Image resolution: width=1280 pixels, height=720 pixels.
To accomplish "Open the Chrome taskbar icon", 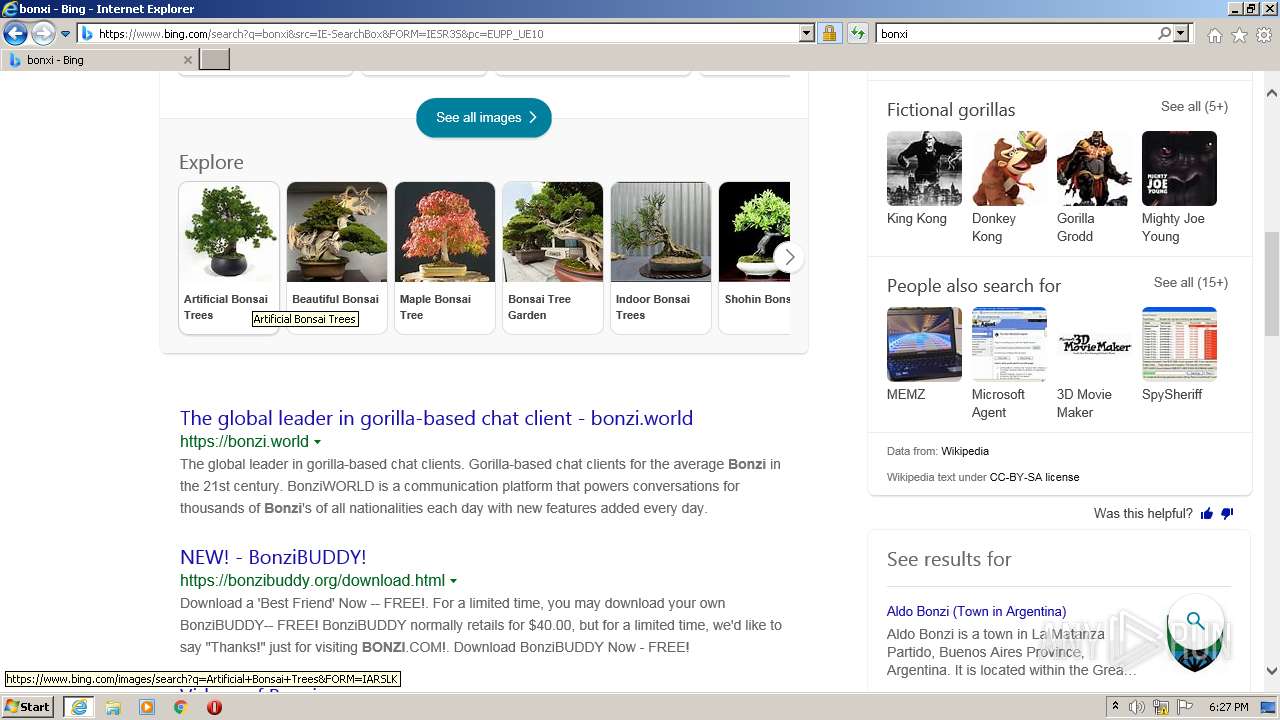I will 180,707.
